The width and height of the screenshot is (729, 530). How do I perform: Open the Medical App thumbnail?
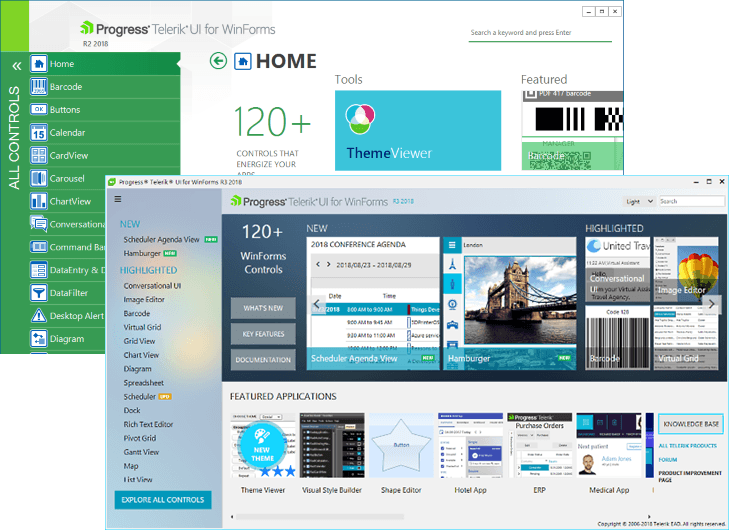(x=609, y=445)
